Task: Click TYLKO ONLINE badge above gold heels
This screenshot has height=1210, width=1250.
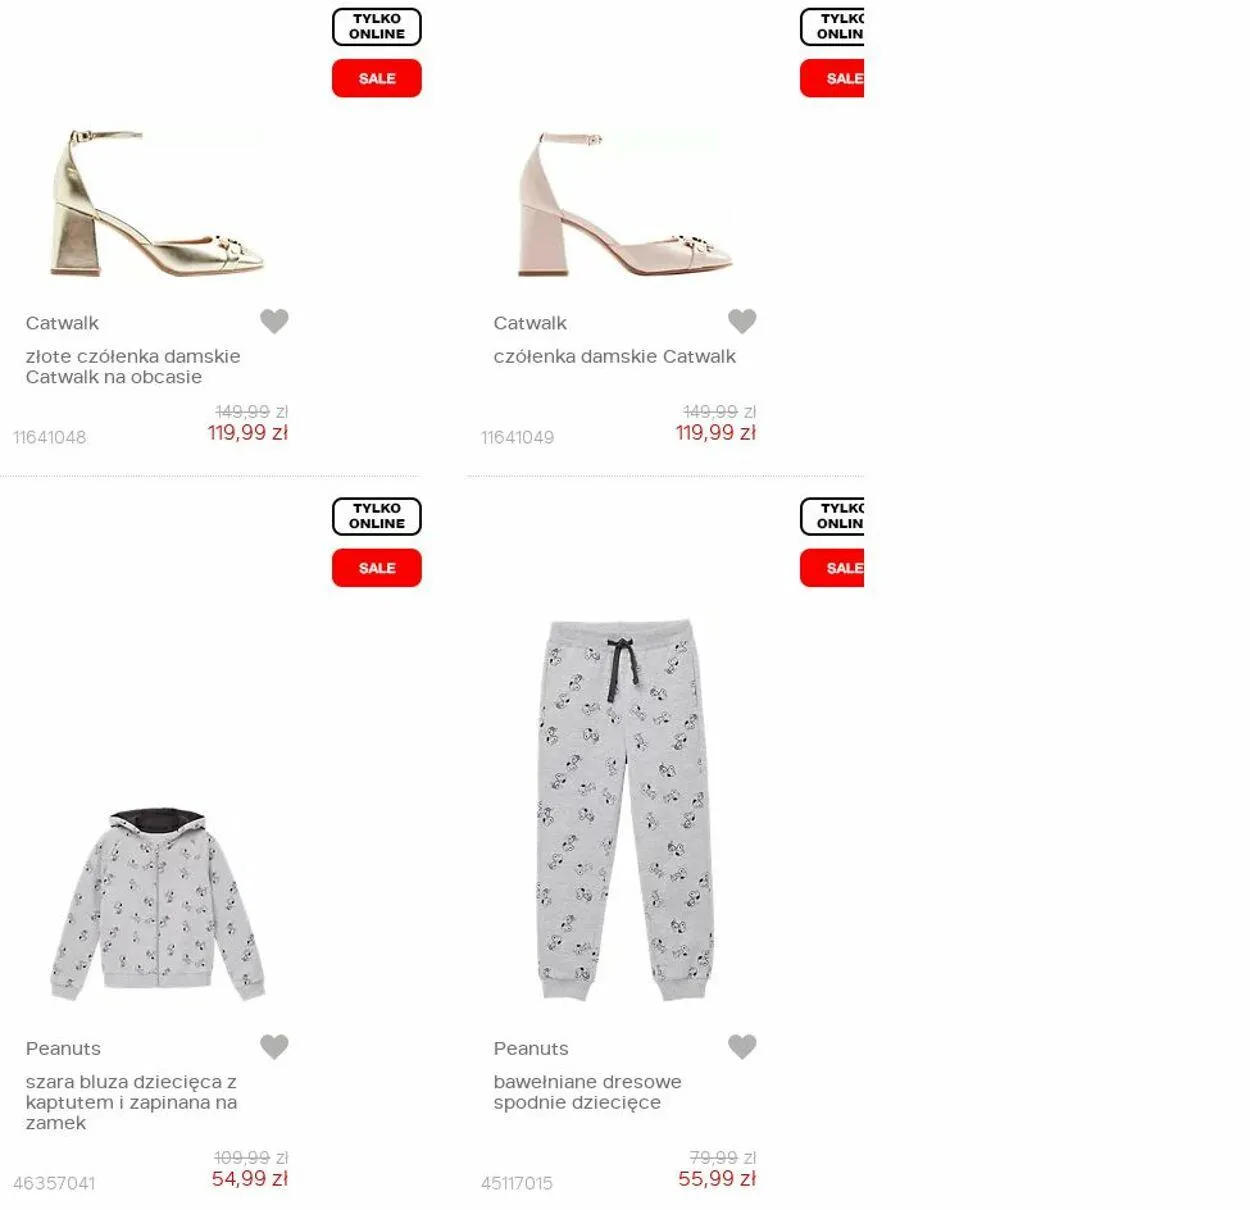Action: 377,27
